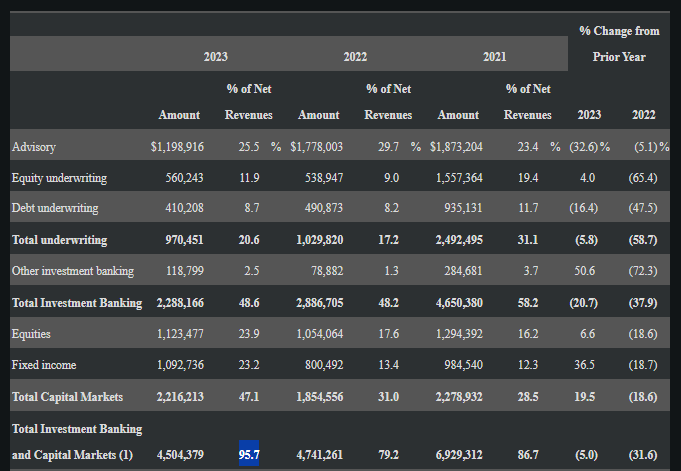Image resolution: width=681 pixels, height=471 pixels.
Task: Click the Total underwriting row label
Action: (x=59, y=240)
